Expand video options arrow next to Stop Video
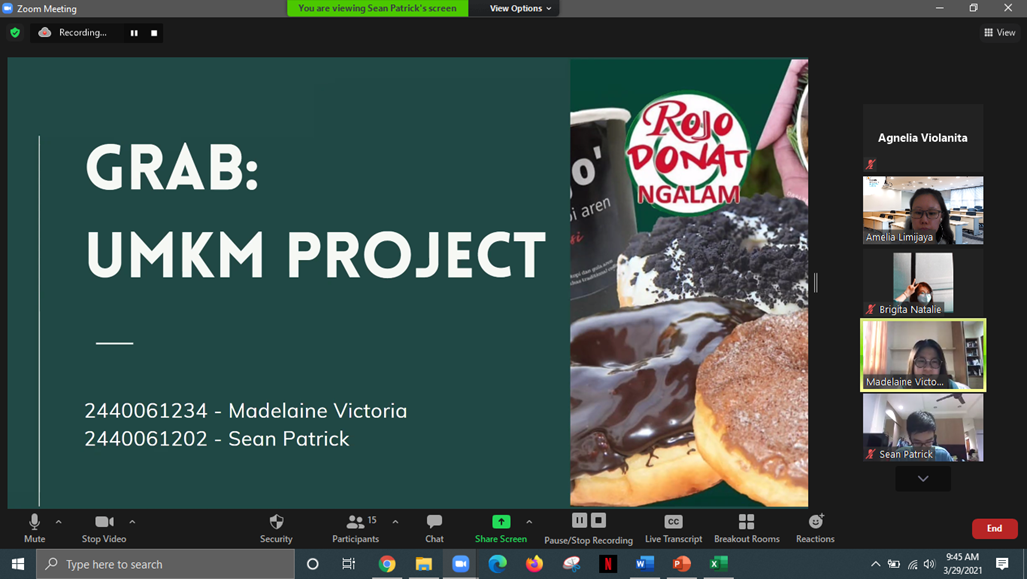This screenshot has height=579, width=1027. click(132, 521)
